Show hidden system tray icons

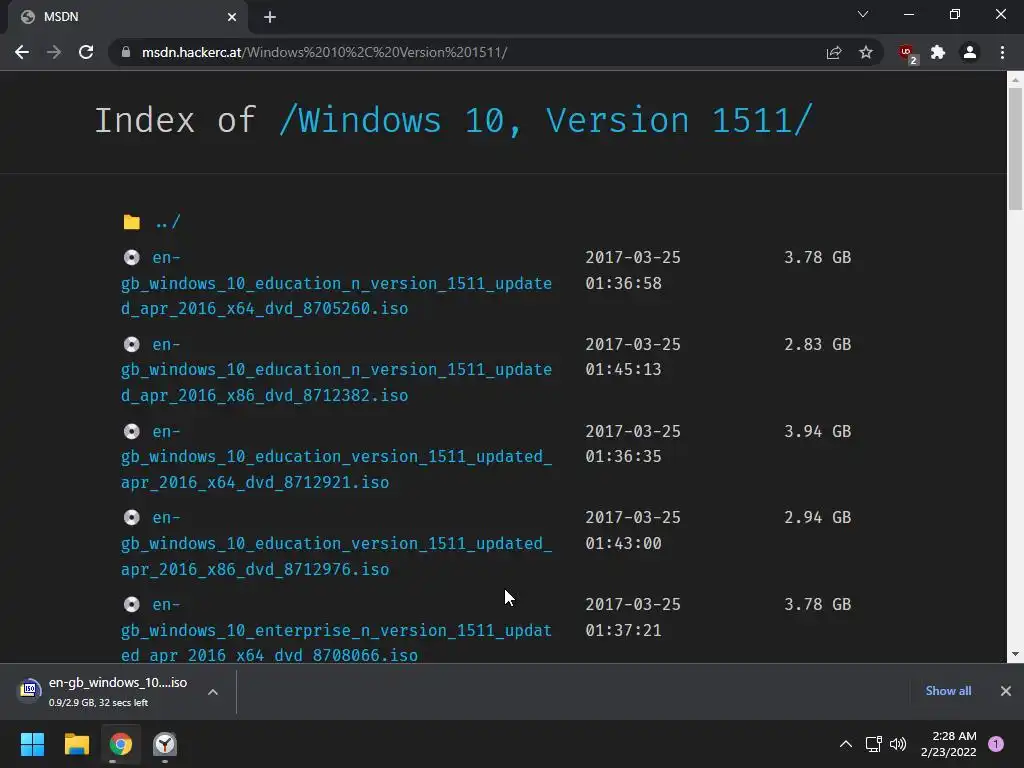click(x=846, y=744)
